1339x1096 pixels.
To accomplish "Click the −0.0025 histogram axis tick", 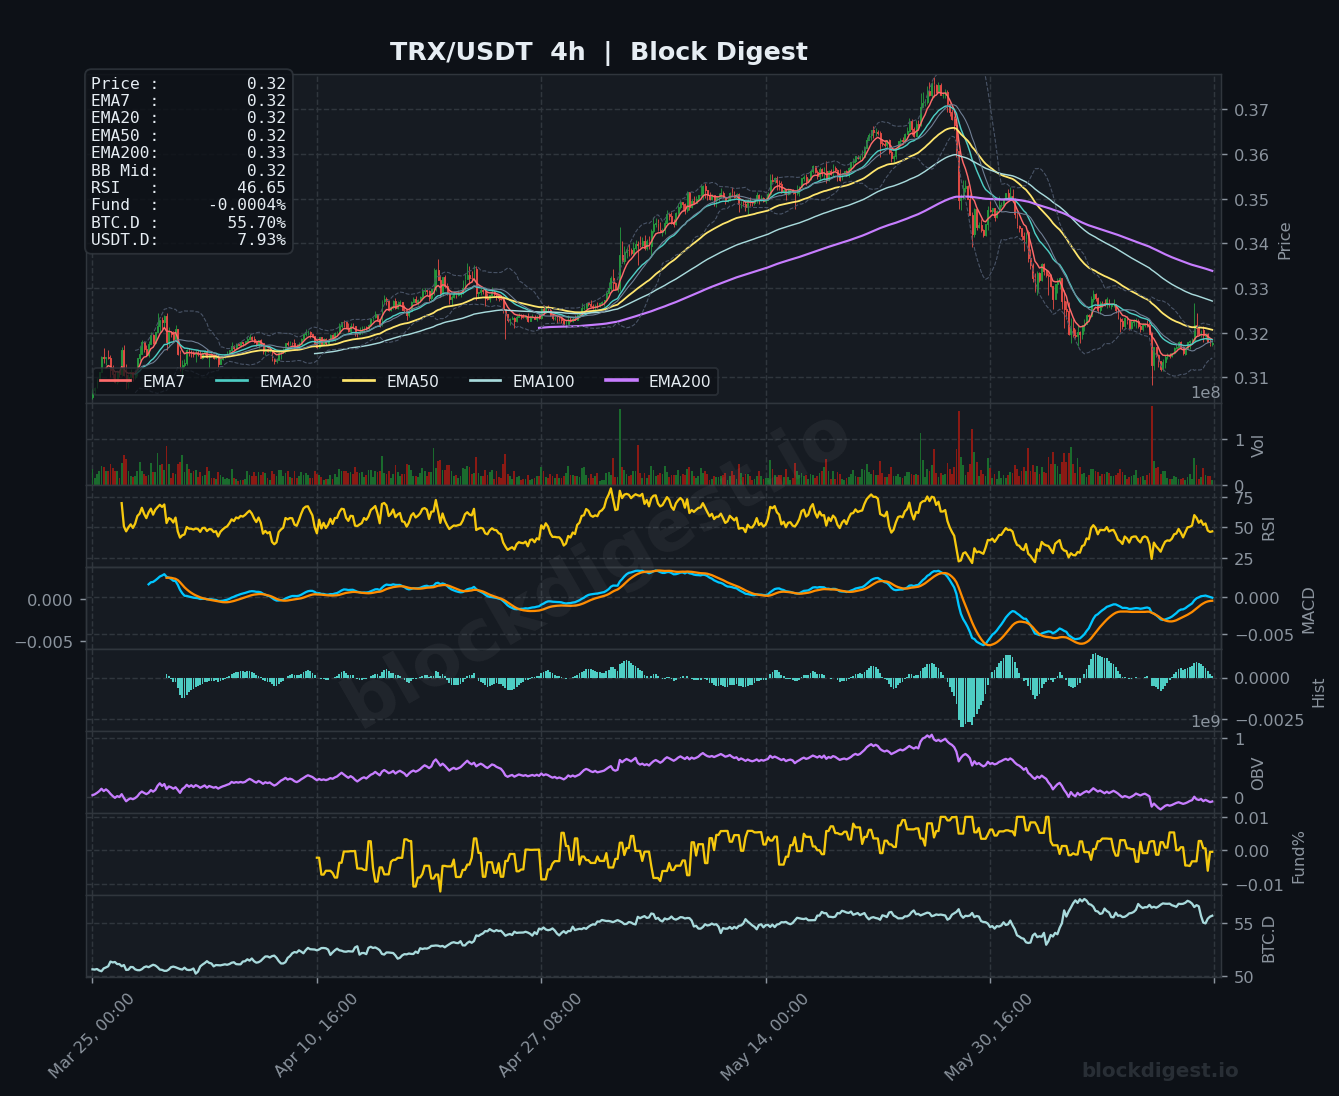I will point(1269,720).
